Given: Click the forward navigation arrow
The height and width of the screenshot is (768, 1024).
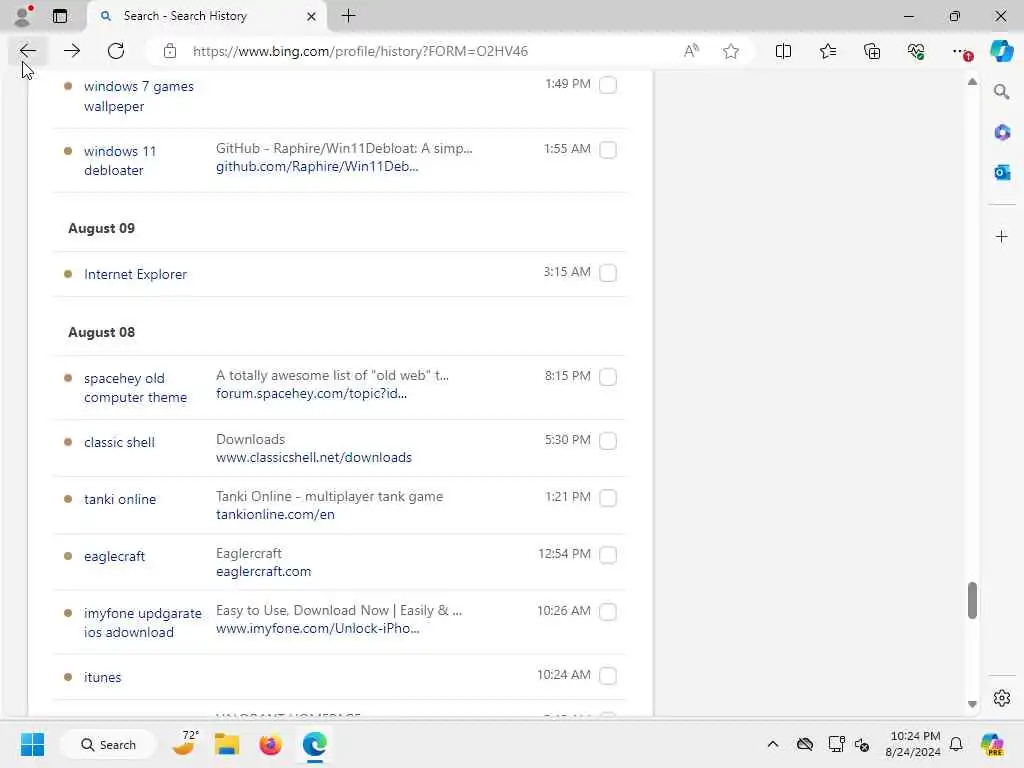Looking at the screenshot, I should coord(72,51).
